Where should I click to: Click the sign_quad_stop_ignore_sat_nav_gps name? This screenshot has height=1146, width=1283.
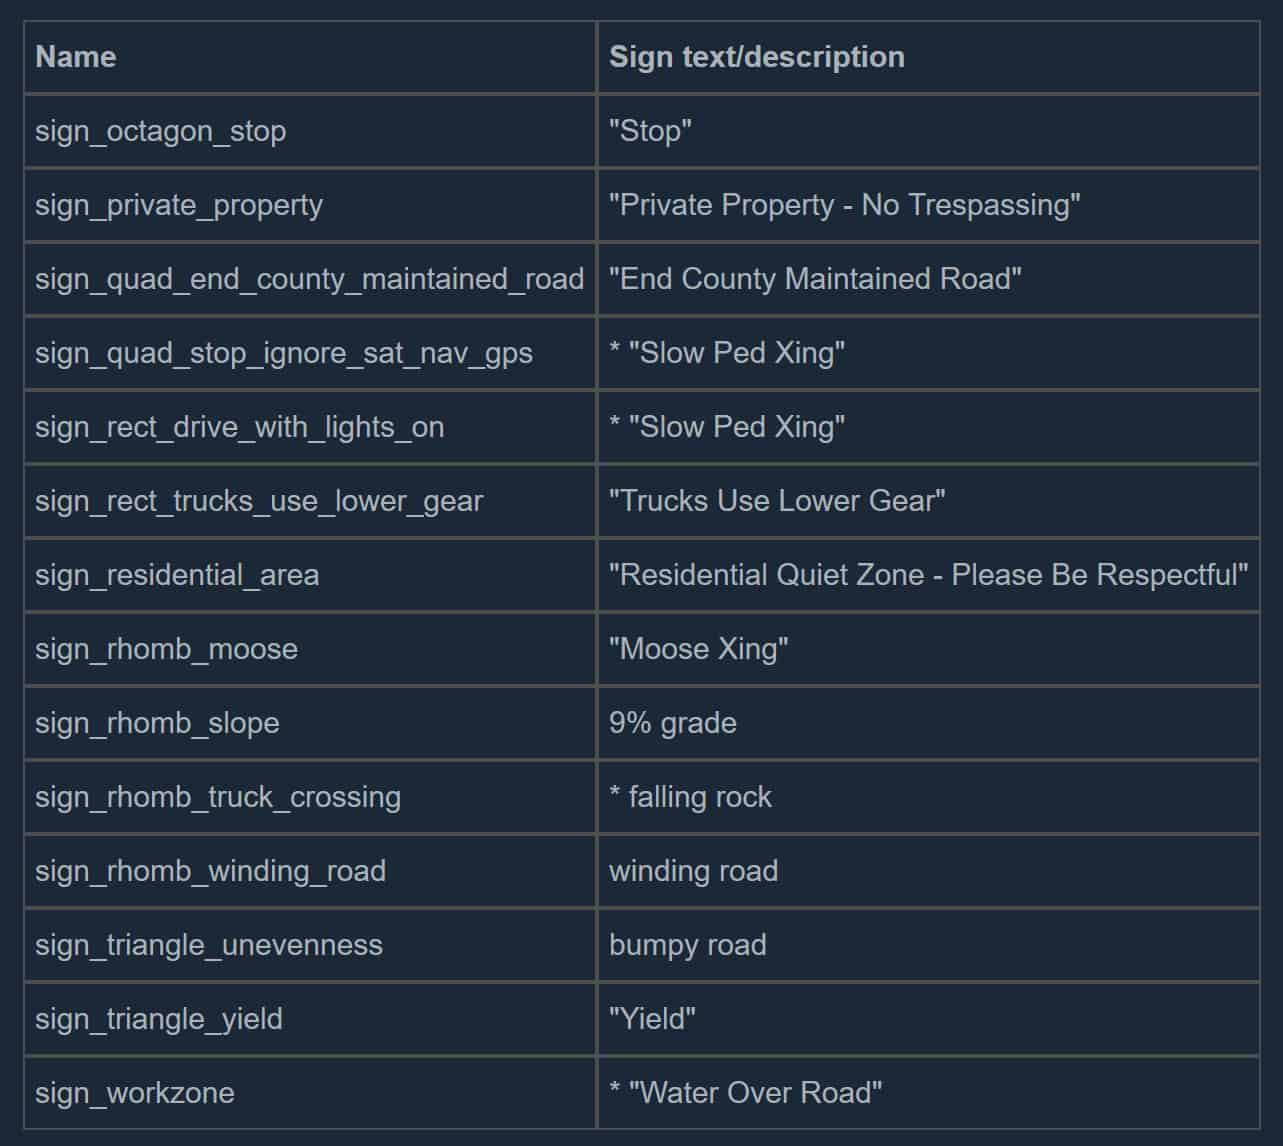coord(284,353)
